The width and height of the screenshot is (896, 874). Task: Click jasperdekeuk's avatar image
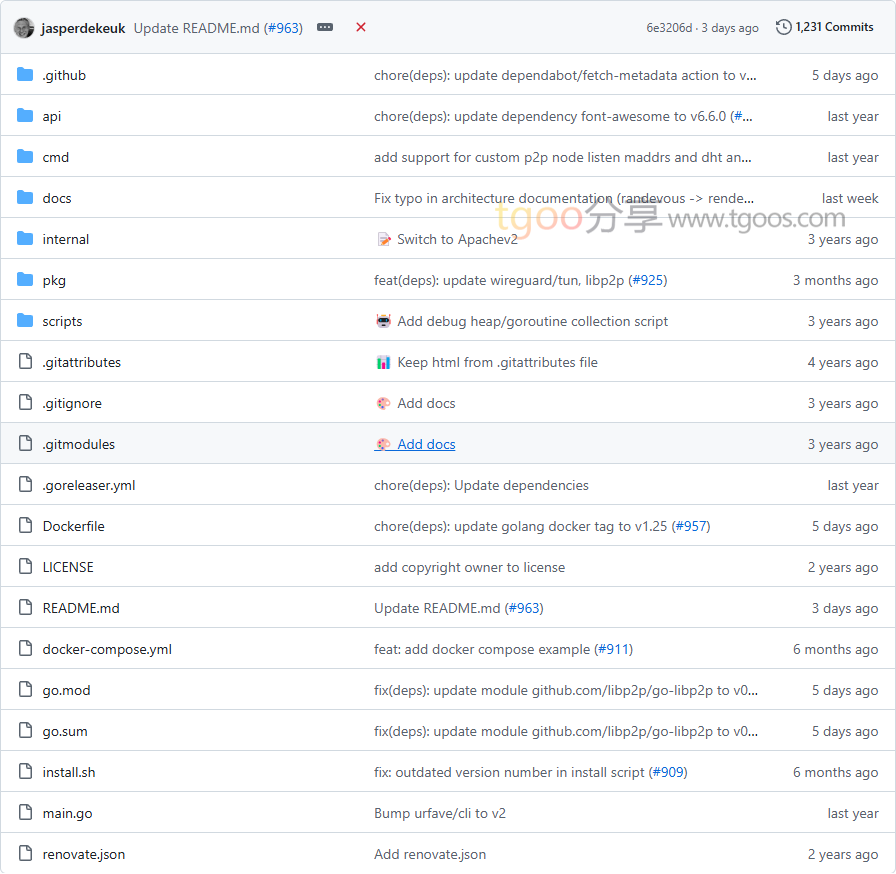coord(24,28)
